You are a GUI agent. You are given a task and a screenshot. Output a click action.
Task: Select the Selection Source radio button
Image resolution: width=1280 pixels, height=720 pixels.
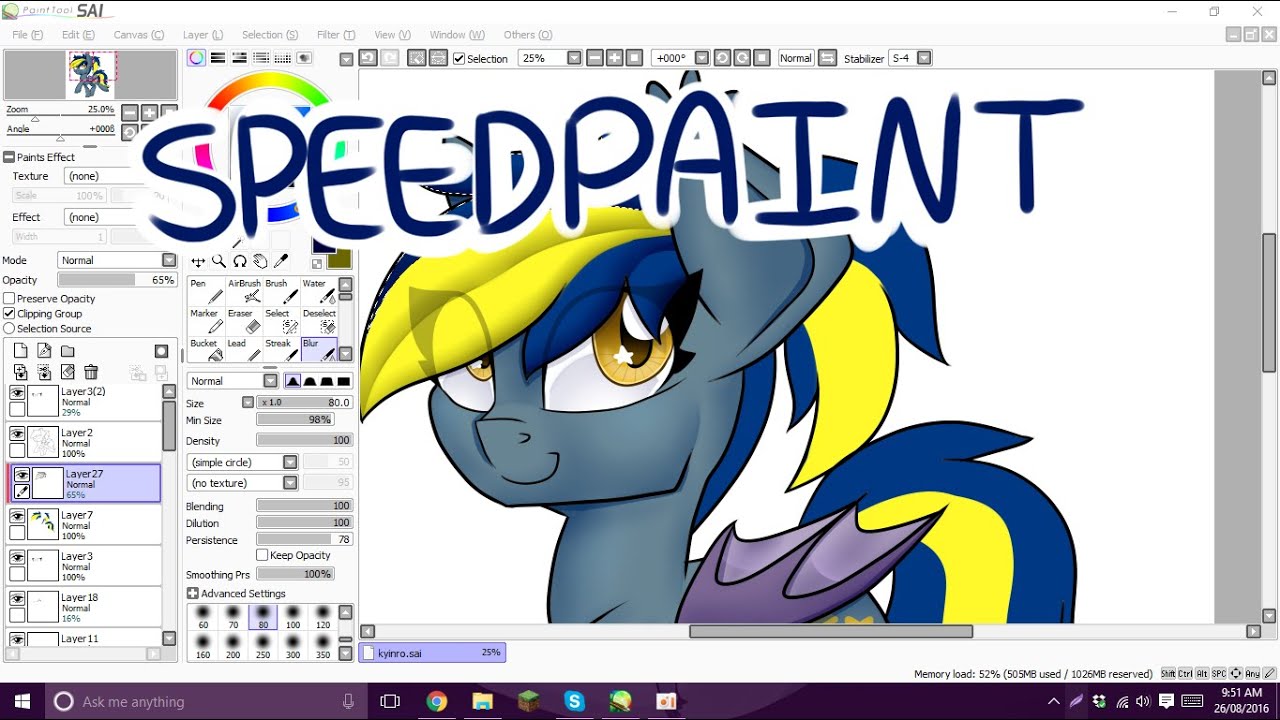(x=9, y=329)
